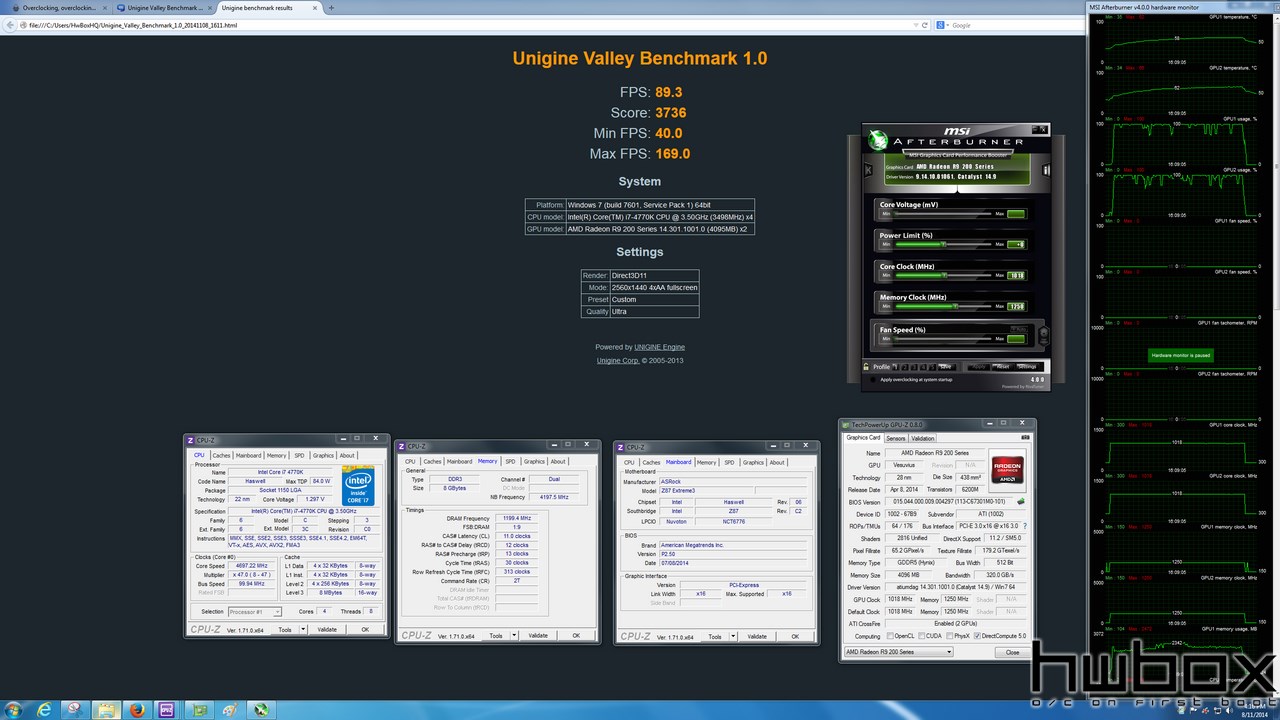The height and width of the screenshot is (720, 1280).
Task: Switch to Sensors tab in GPU-Z
Action: click(896, 438)
